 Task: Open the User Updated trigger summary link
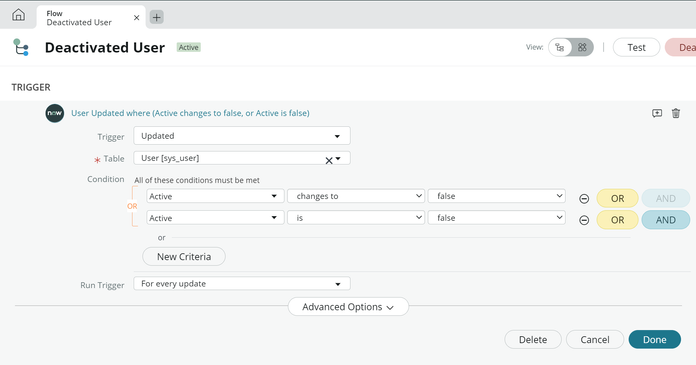click(190, 113)
